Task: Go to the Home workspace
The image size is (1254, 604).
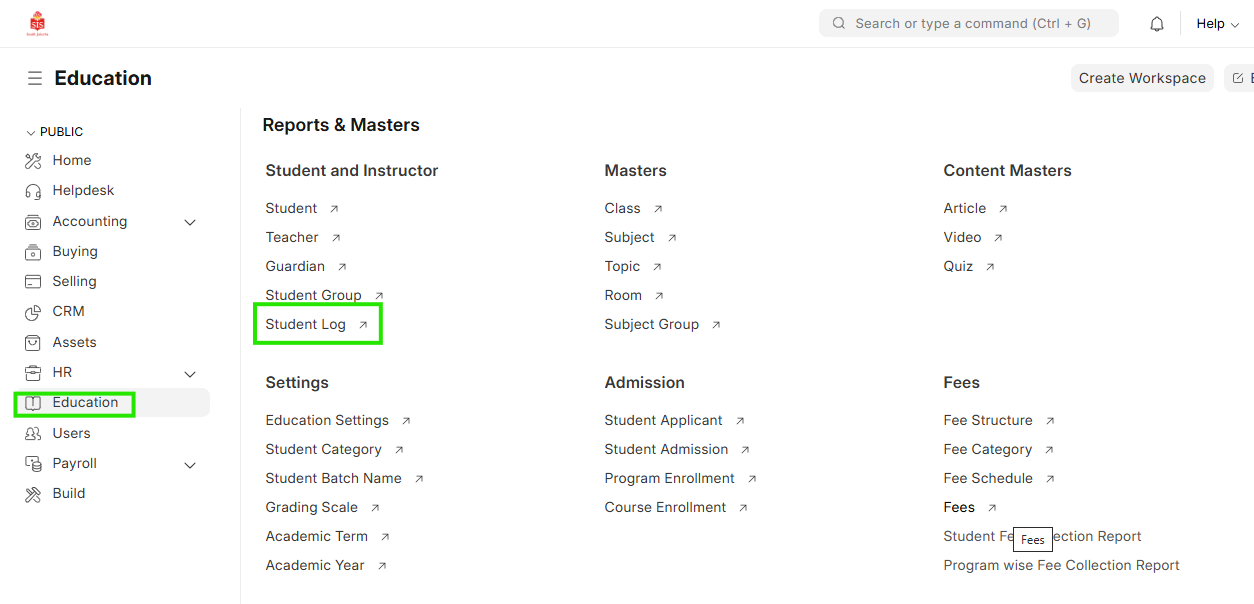Action: coord(71,161)
